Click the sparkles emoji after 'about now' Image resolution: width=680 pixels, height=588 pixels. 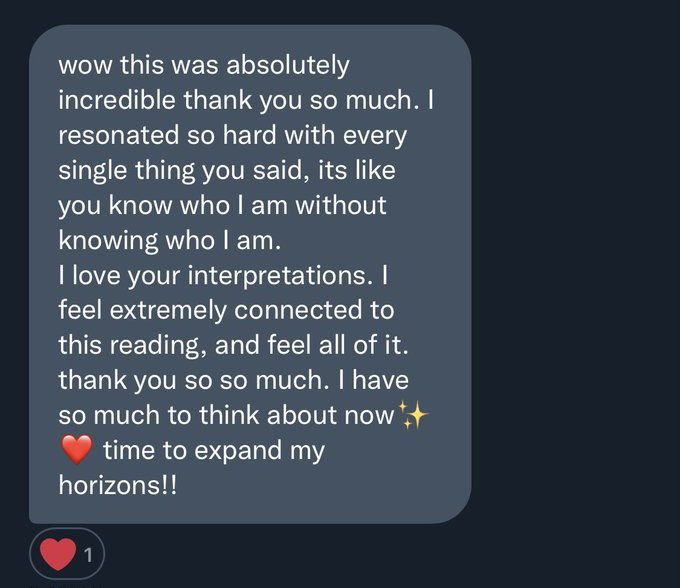(x=413, y=415)
